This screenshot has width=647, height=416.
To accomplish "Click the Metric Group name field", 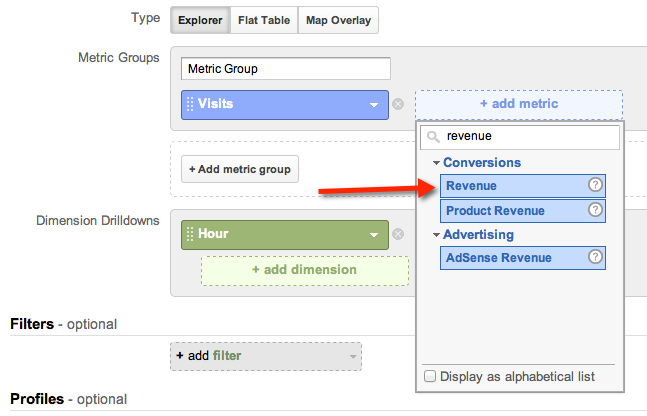I will tap(286, 69).
